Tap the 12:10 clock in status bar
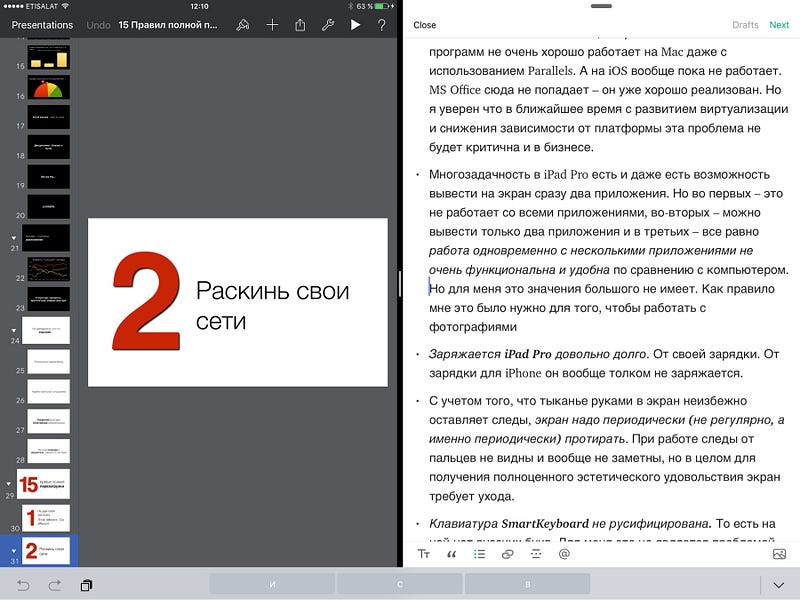The height and width of the screenshot is (600, 800). point(199,6)
